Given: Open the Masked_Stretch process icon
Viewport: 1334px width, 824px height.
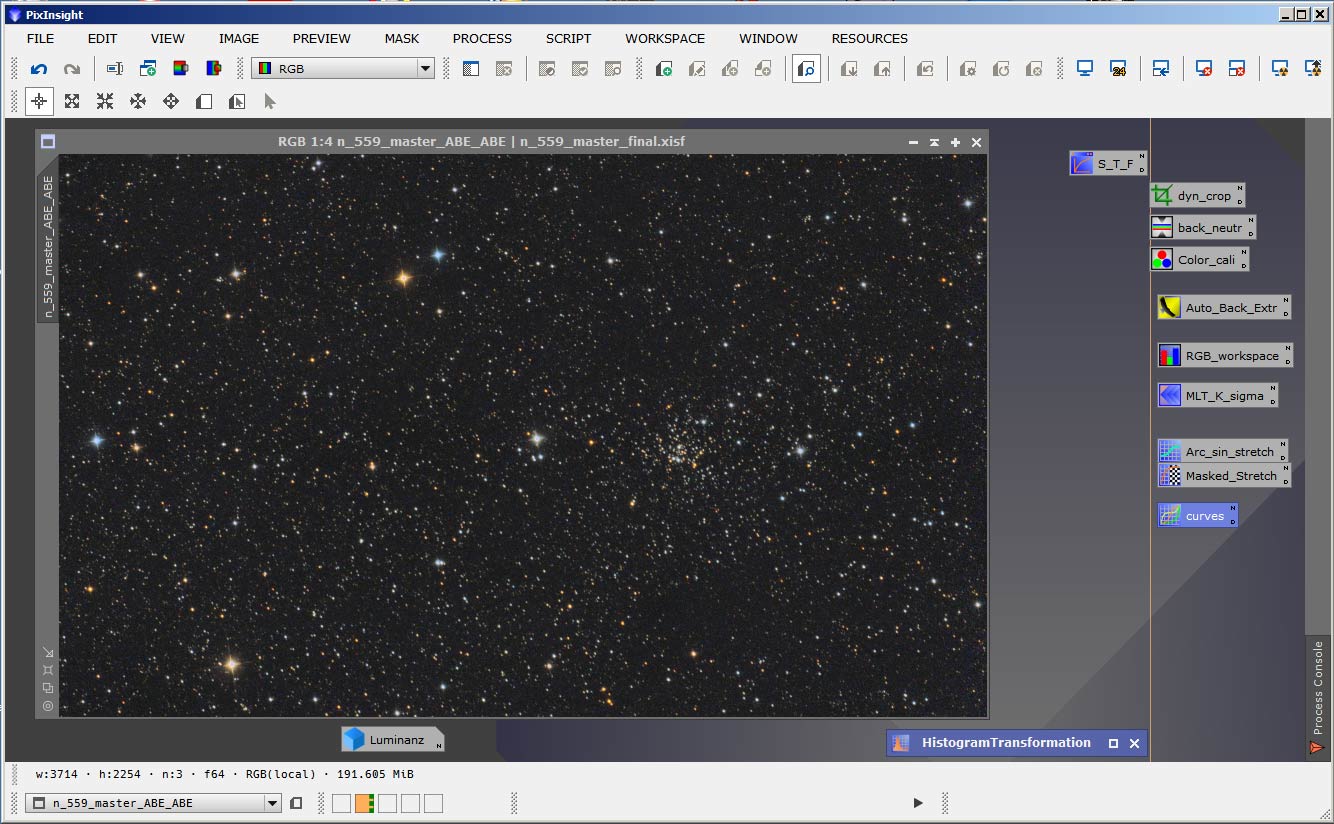Looking at the screenshot, I should tap(1224, 475).
